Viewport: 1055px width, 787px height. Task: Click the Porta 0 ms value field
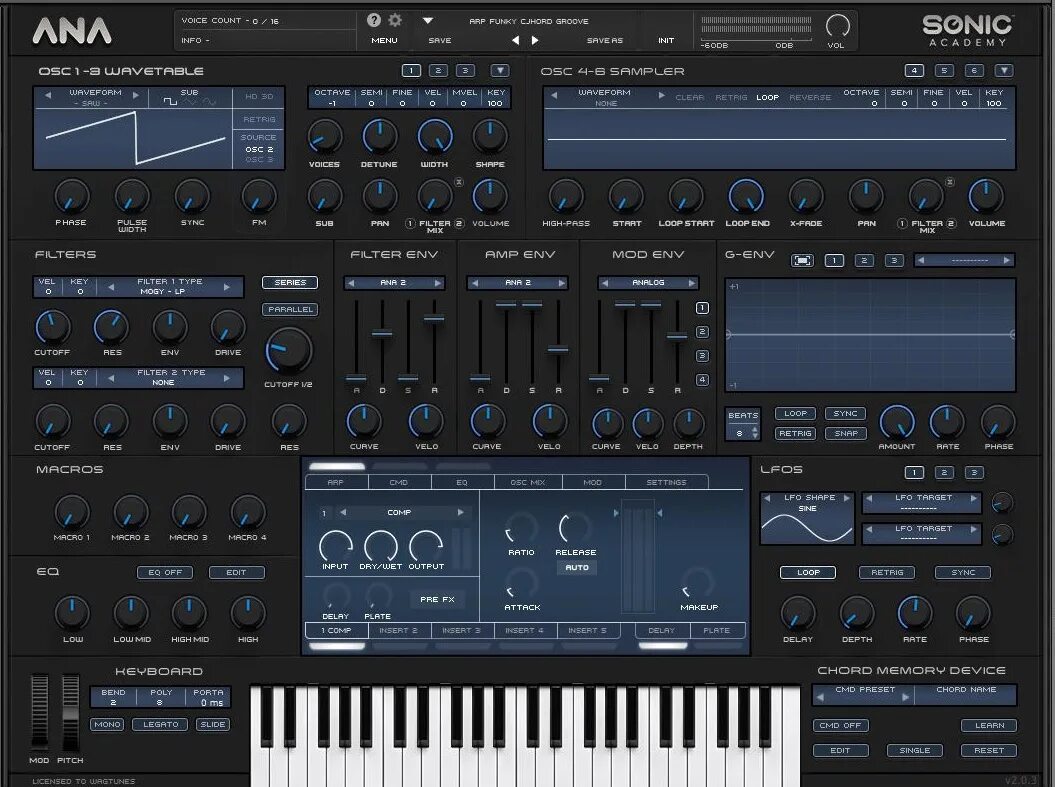(x=211, y=702)
